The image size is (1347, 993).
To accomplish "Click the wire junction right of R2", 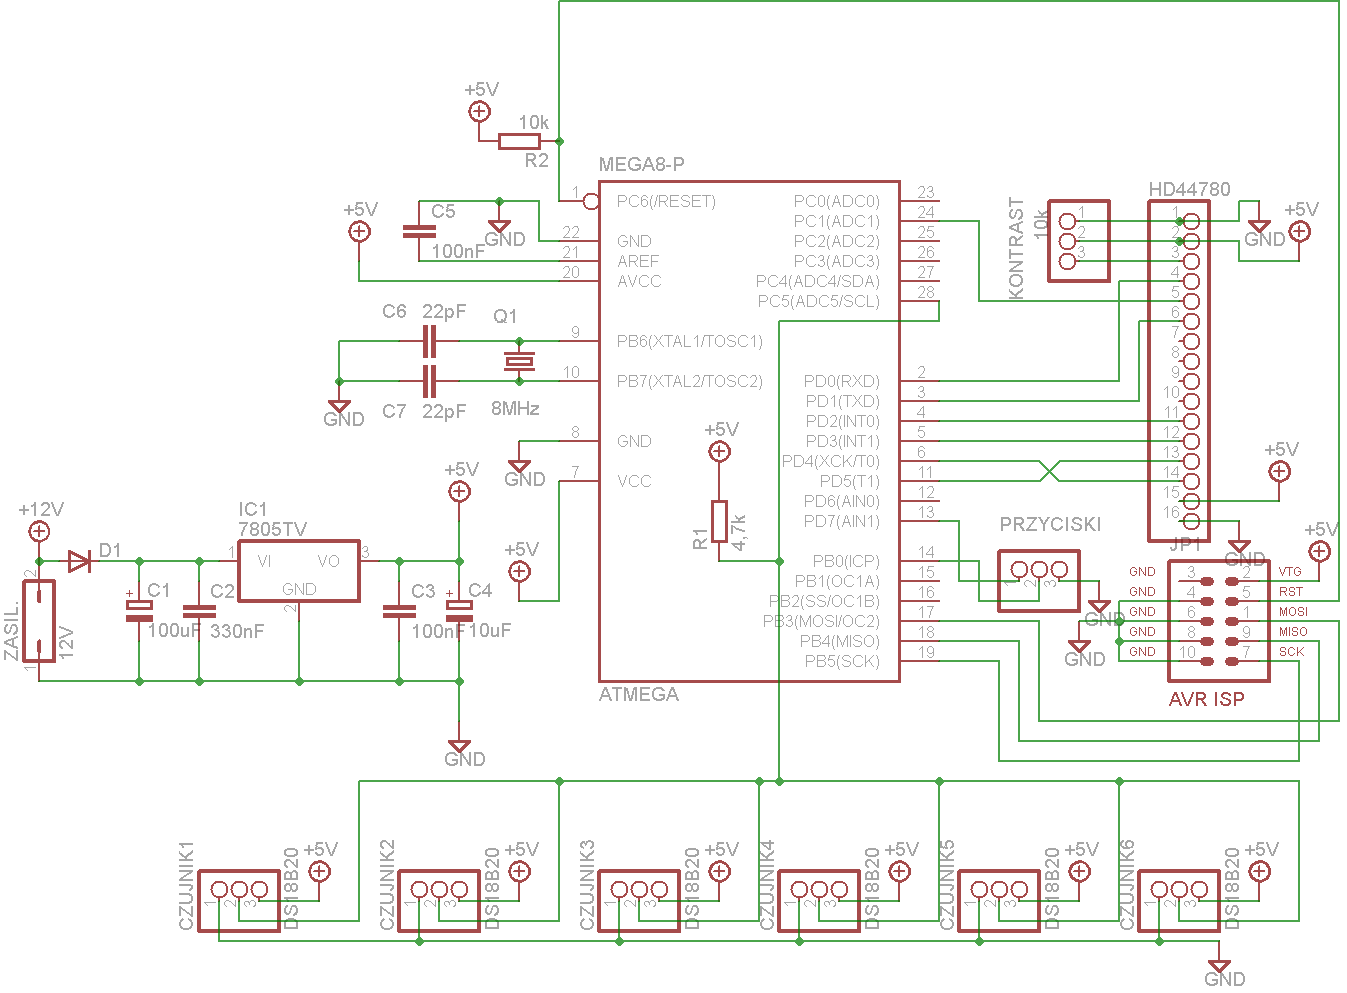I will tap(559, 141).
